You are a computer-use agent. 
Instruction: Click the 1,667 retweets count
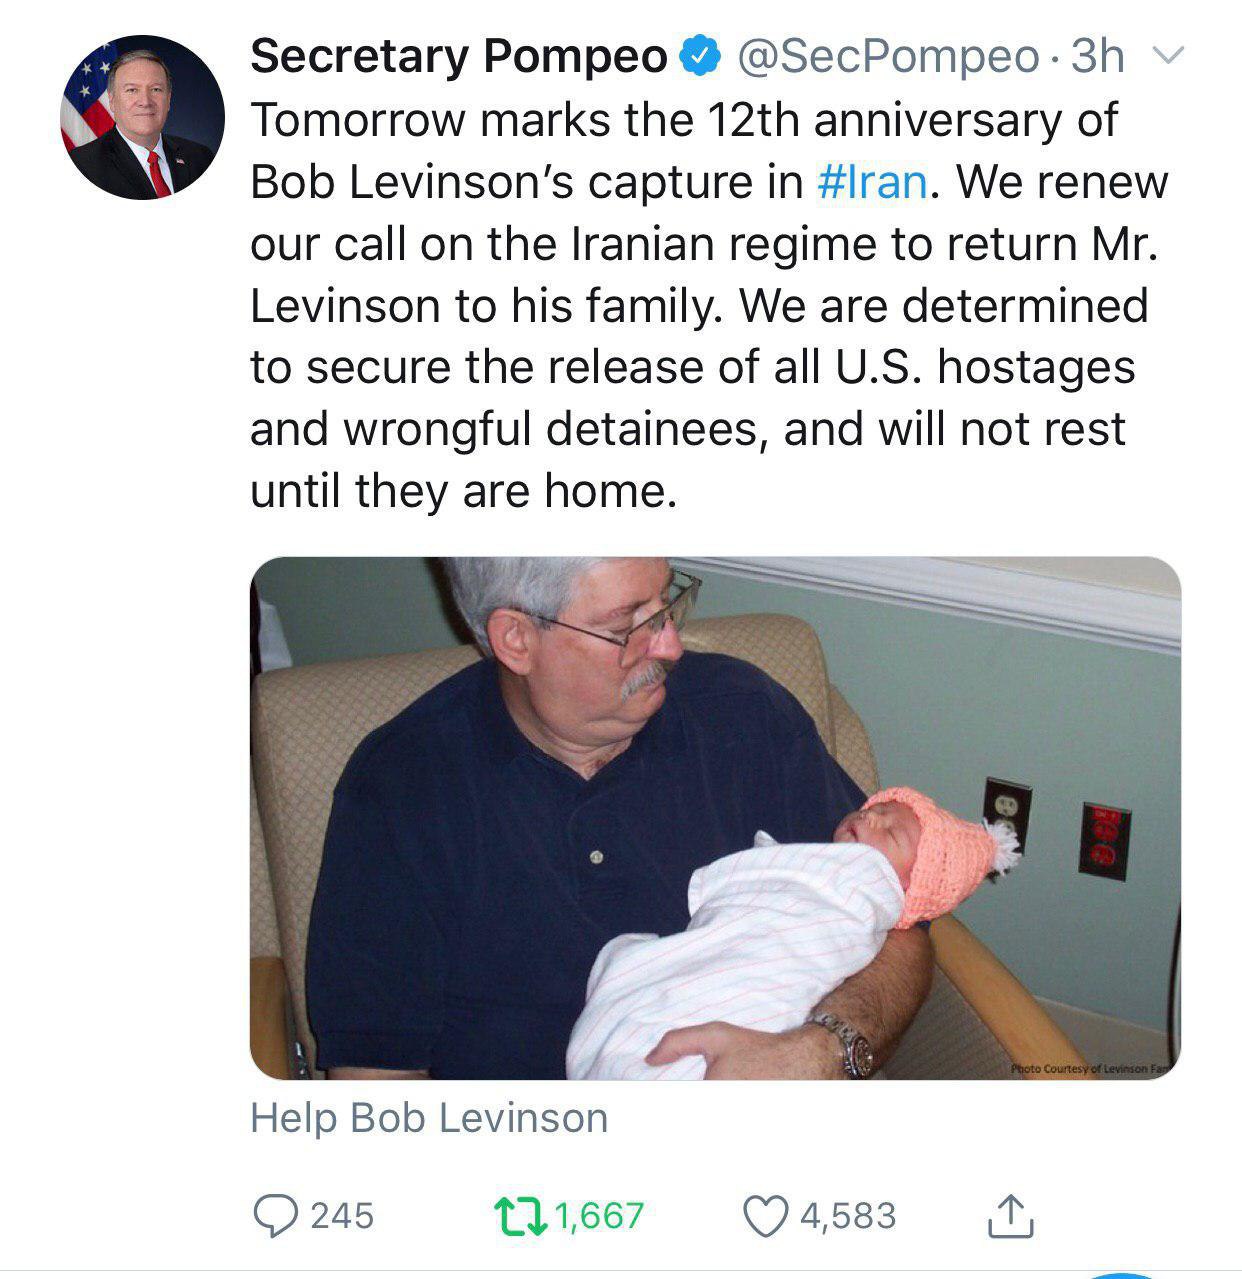click(x=598, y=1215)
